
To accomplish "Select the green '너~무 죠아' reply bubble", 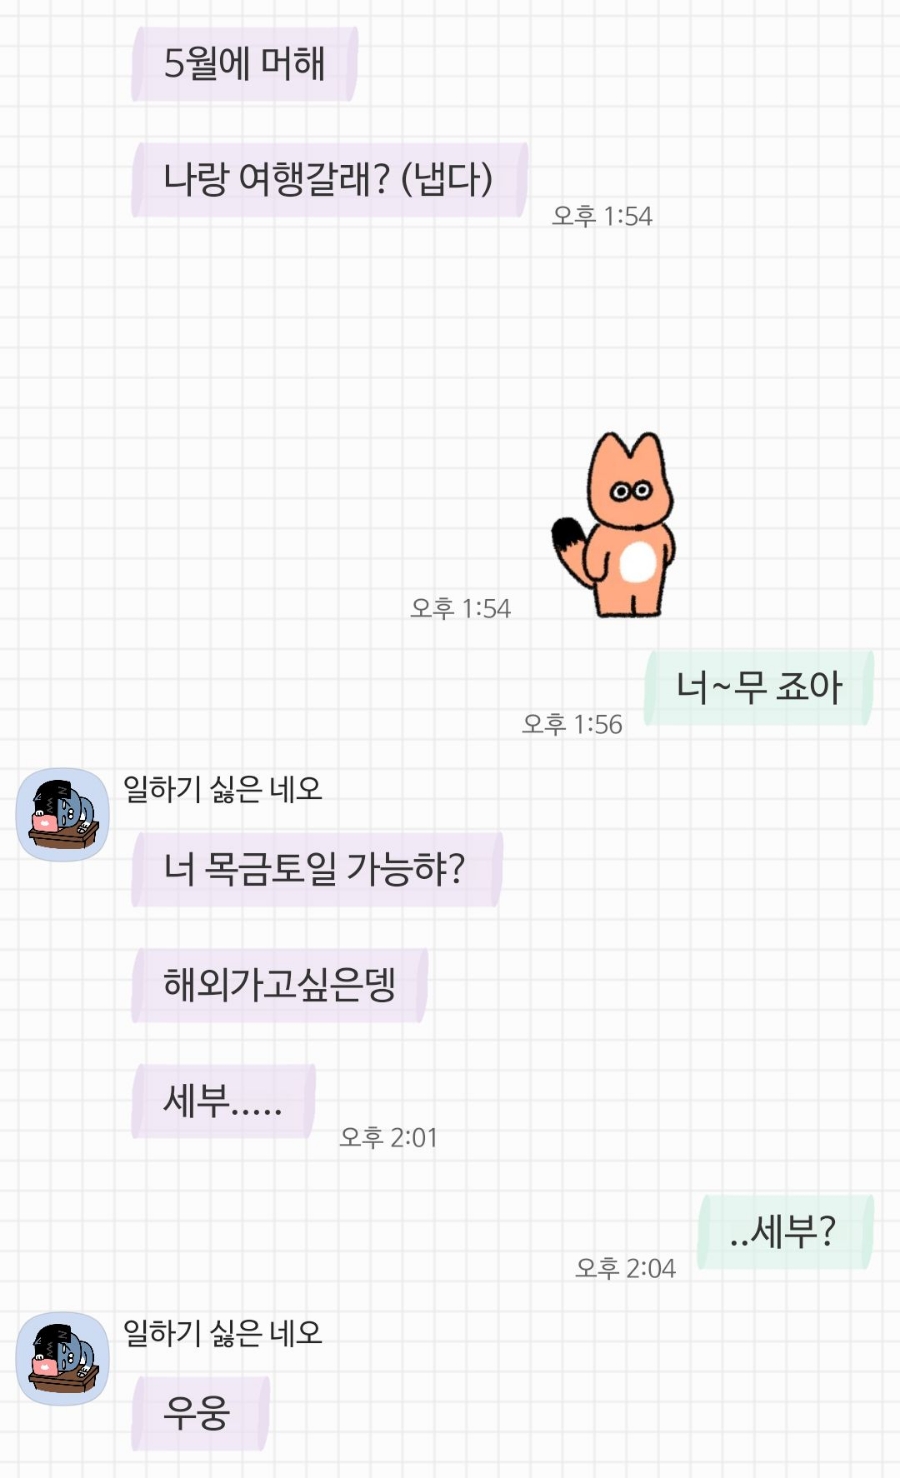I will (x=759, y=687).
